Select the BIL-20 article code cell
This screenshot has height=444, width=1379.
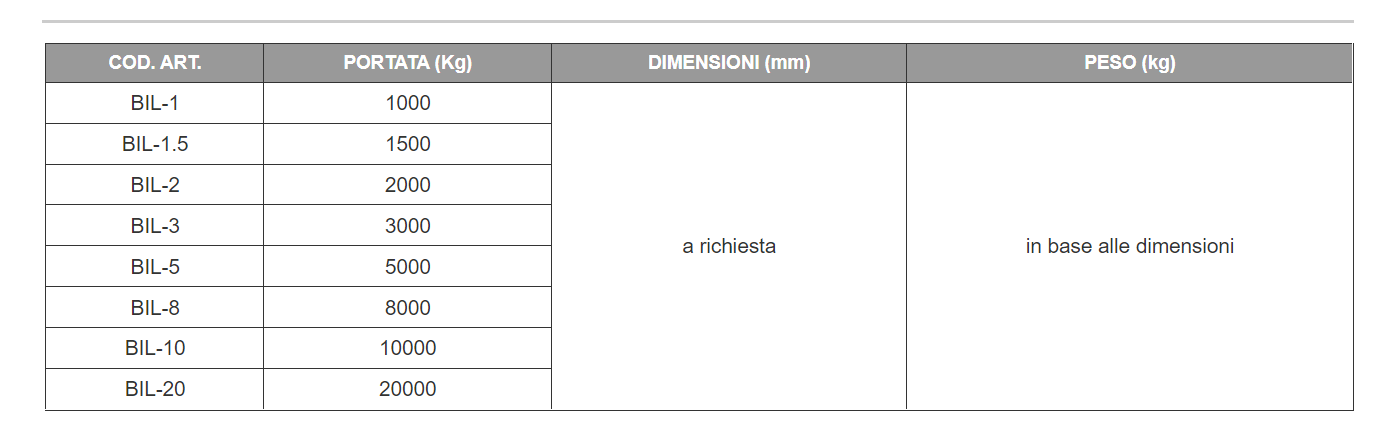coord(155,389)
